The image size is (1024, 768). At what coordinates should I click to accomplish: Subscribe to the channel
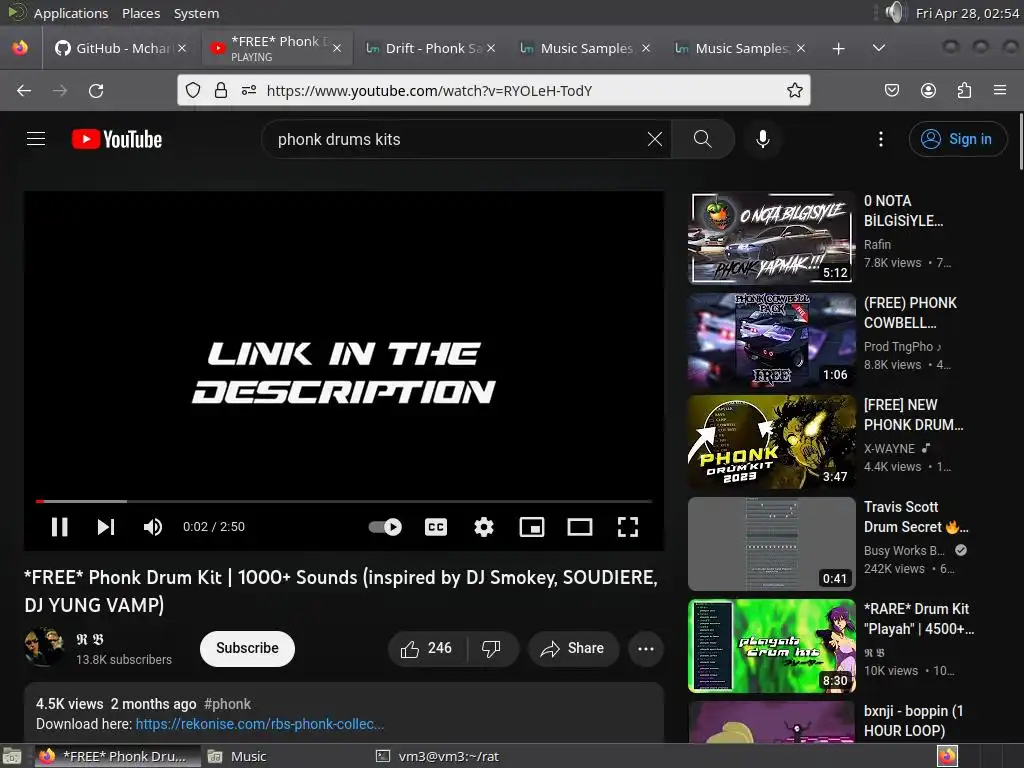248,648
